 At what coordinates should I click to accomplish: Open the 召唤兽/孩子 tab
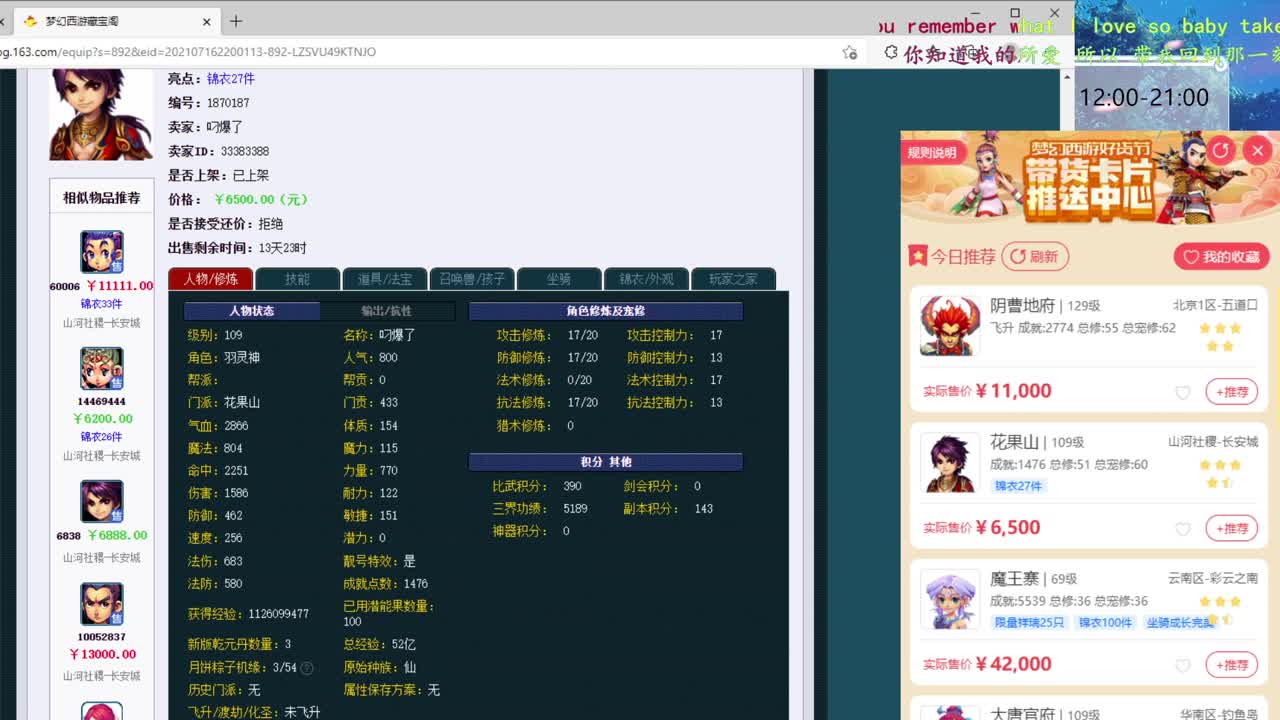472,279
